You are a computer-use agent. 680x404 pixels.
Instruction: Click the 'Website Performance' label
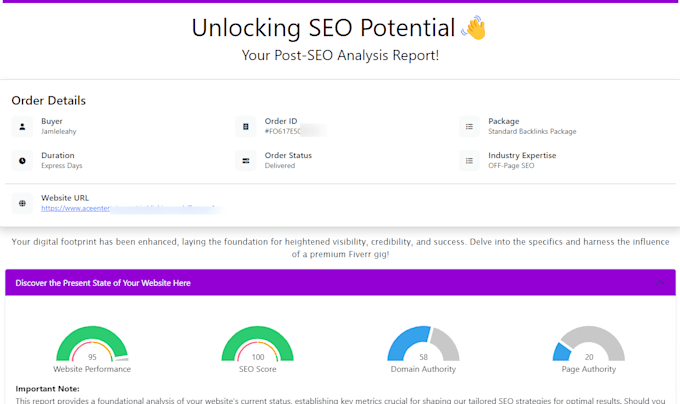(92, 369)
